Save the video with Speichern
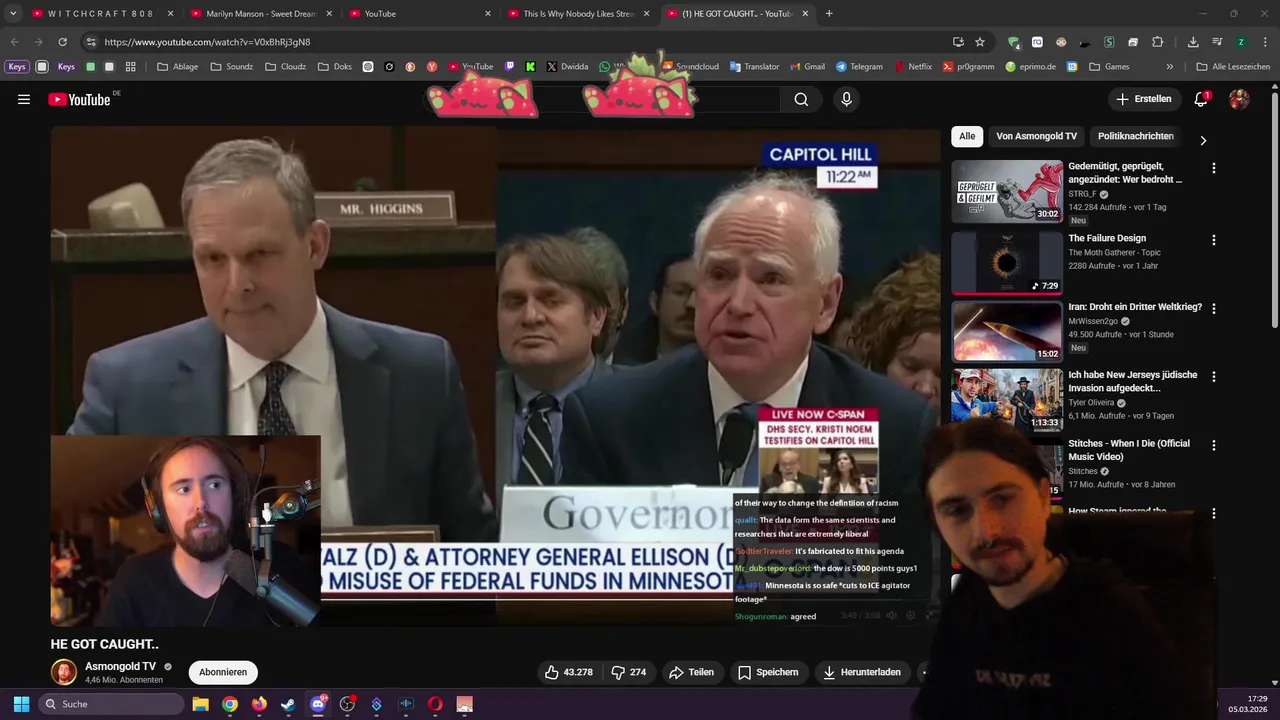This screenshot has width=1280, height=720. pyautogui.click(x=768, y=672)
